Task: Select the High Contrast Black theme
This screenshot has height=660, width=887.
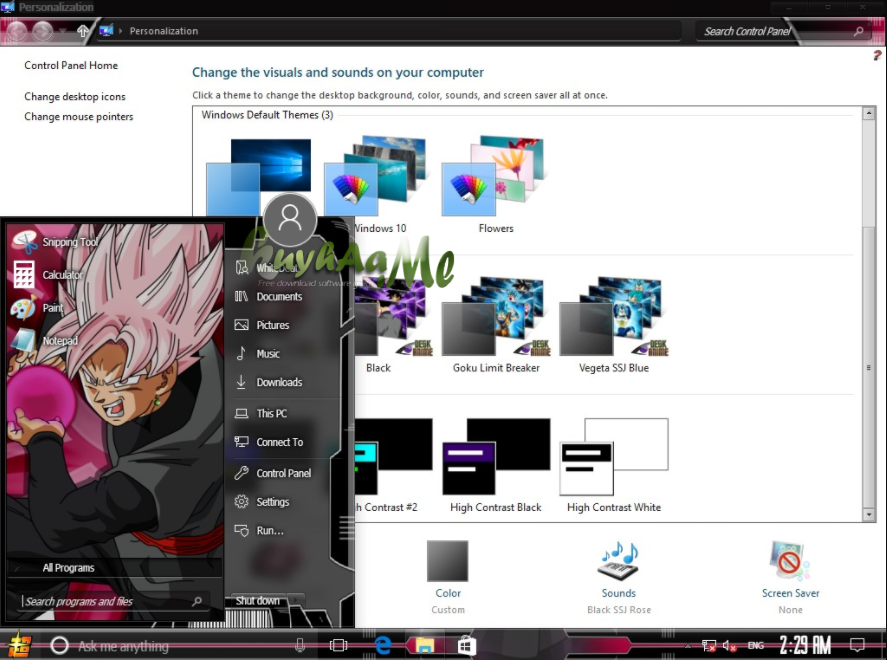Action: click(496, 465)
